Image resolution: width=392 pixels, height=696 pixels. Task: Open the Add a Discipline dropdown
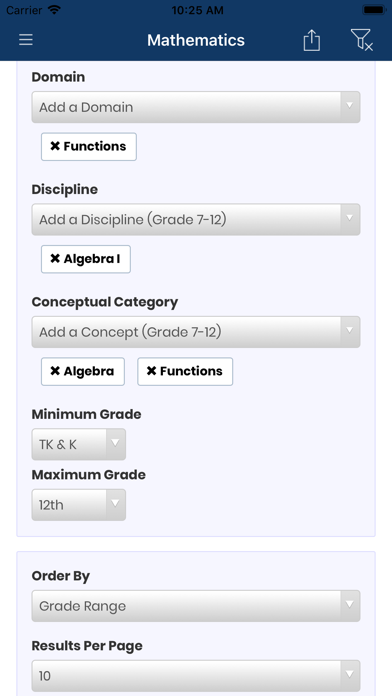196,220
